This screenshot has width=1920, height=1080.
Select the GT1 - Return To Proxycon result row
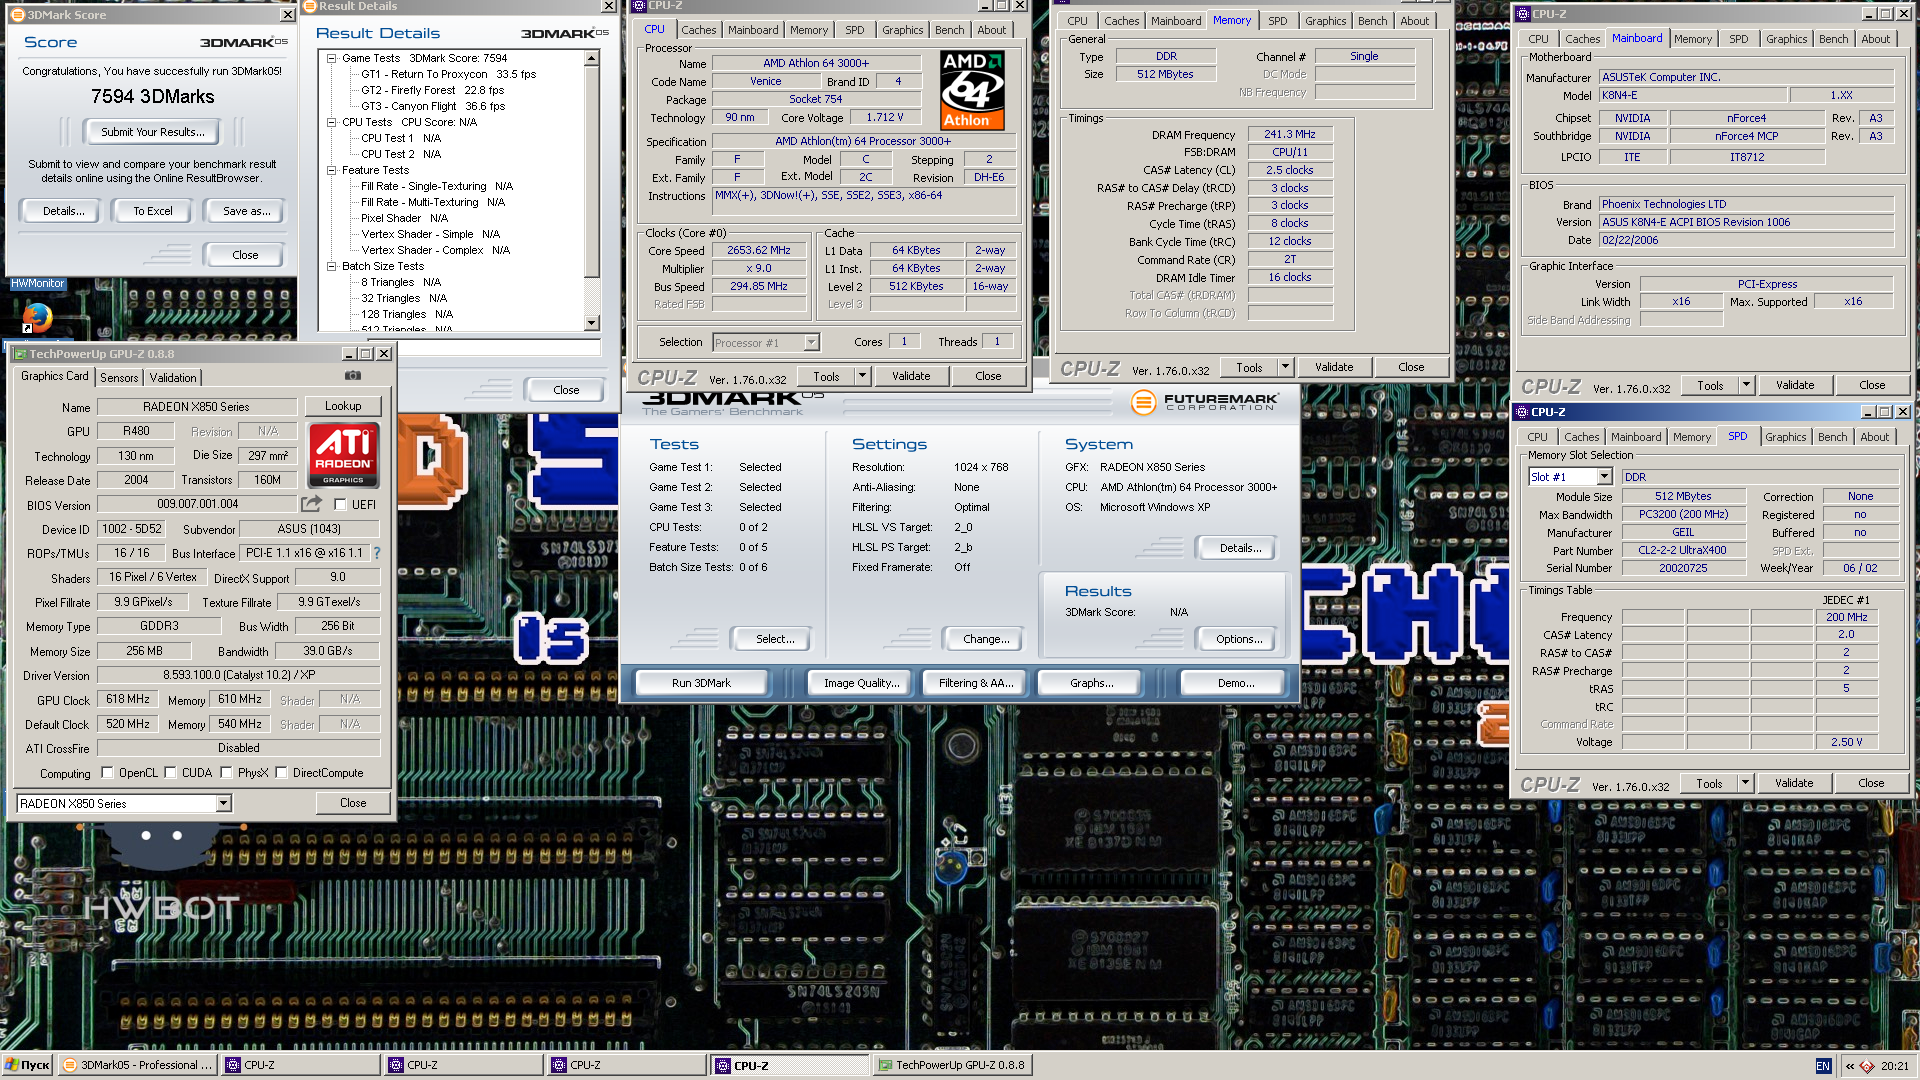pyautogui.click(x=448, y=74)
